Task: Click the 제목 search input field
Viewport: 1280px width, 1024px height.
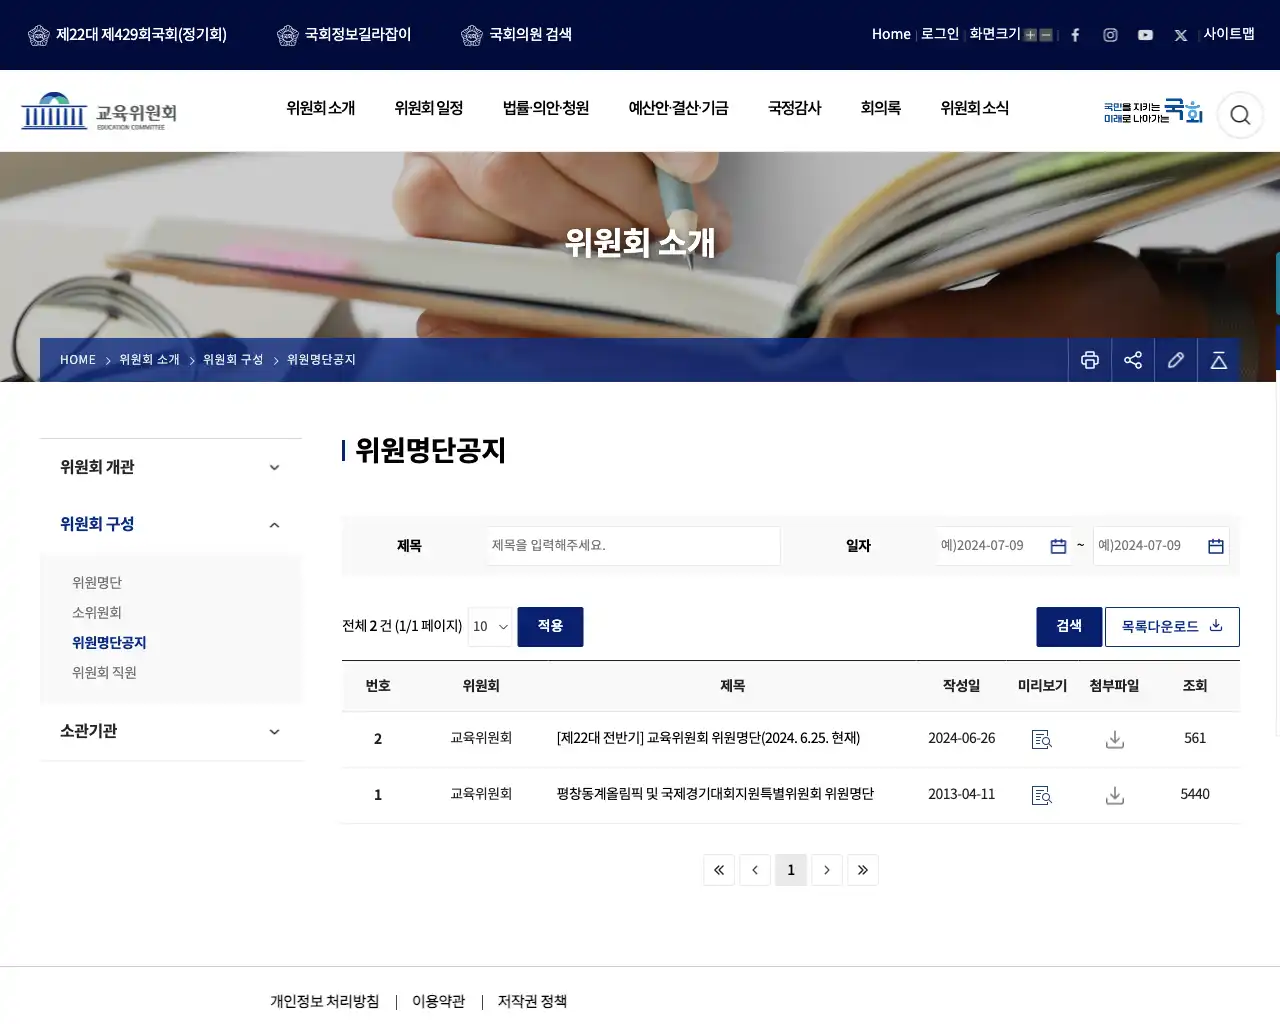Action: pos(634,546)
